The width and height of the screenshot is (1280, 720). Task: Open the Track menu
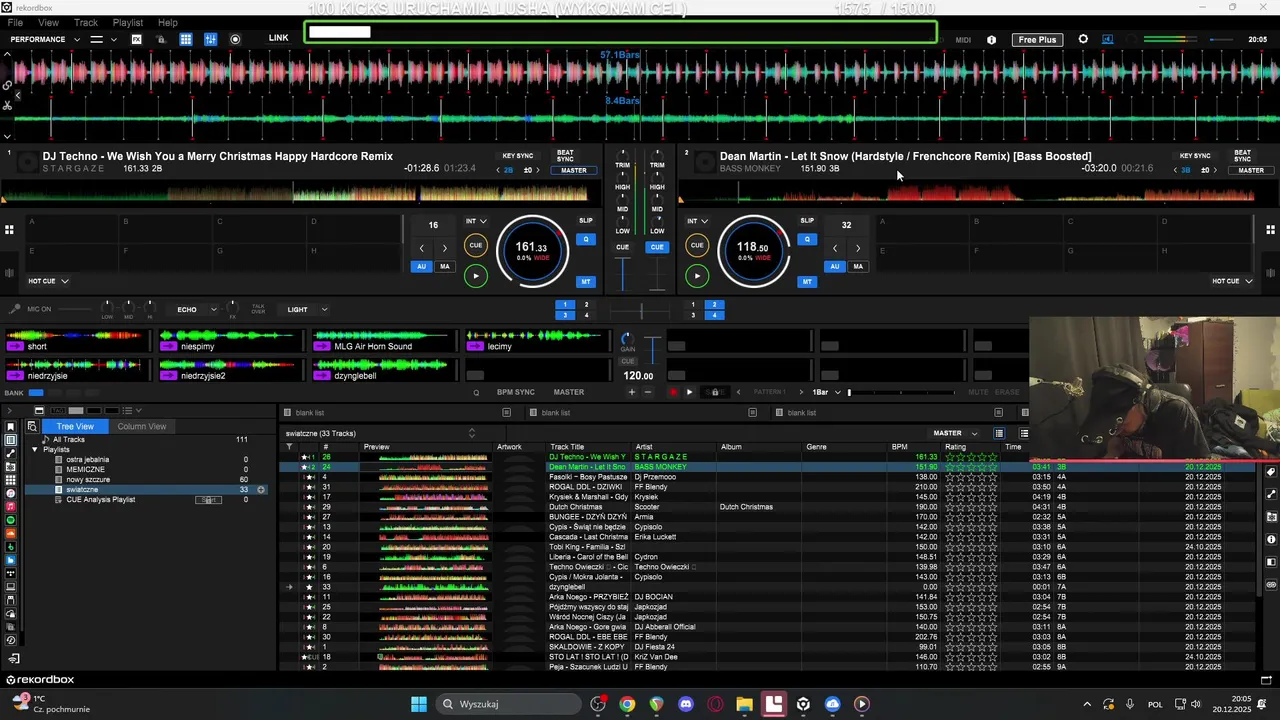[x=86, y=23]
